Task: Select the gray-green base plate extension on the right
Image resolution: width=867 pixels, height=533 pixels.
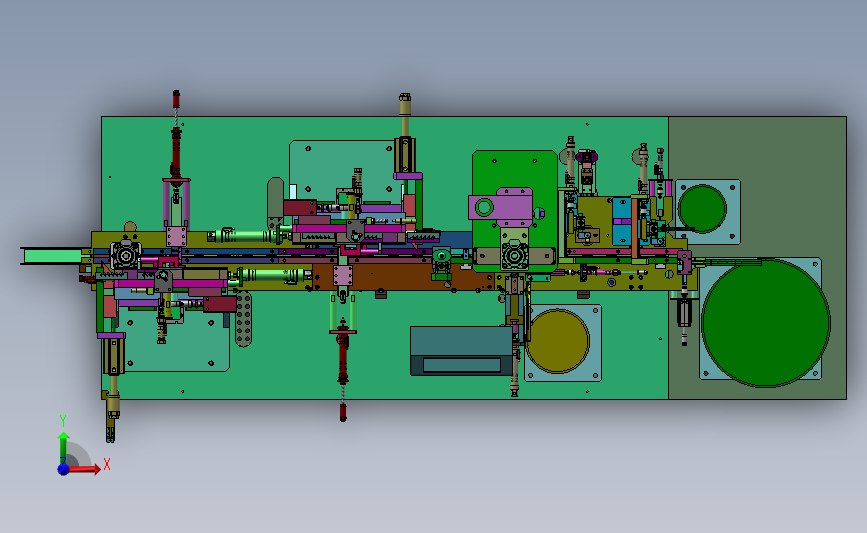Action: pos(774,149)
